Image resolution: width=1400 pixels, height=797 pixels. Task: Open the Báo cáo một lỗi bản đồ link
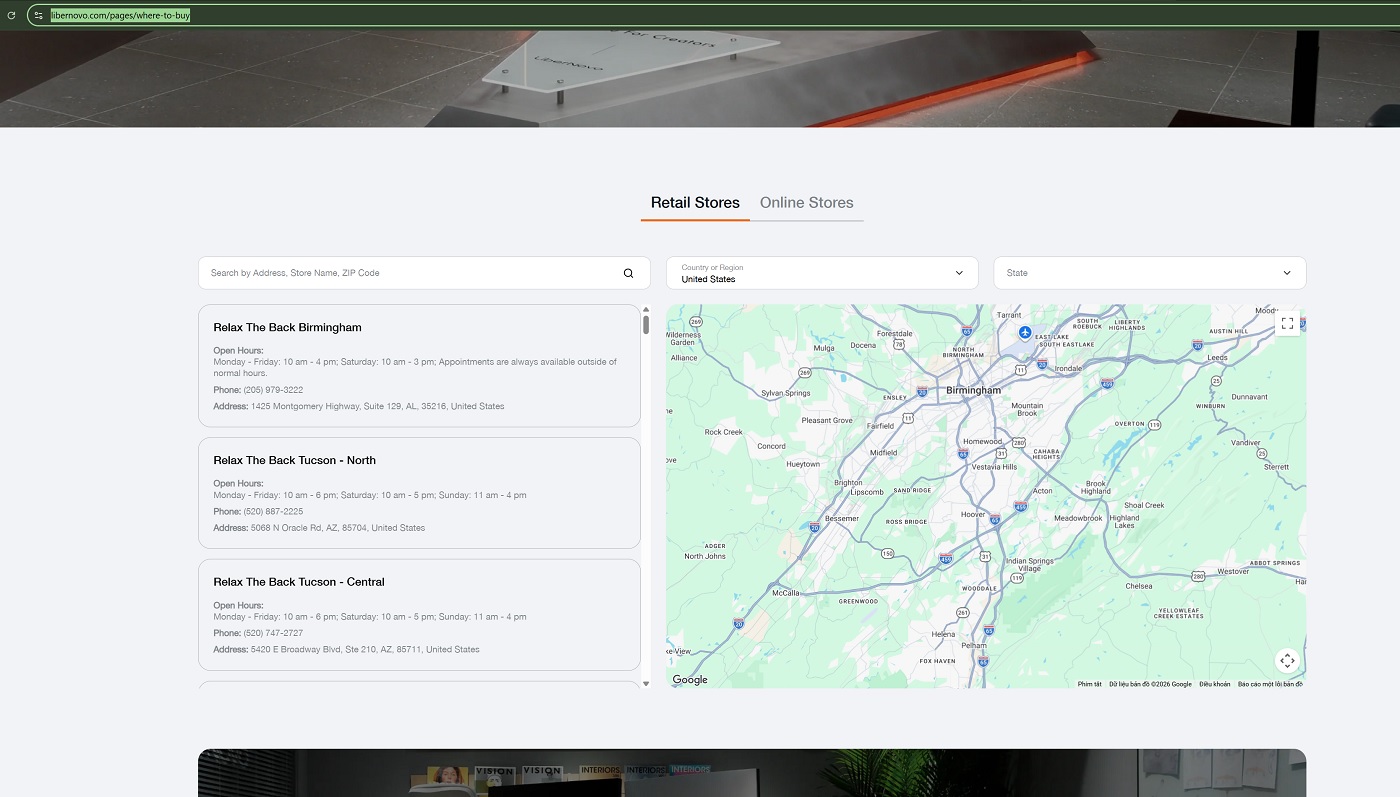pyautogui.click(x=1270, y=684)
